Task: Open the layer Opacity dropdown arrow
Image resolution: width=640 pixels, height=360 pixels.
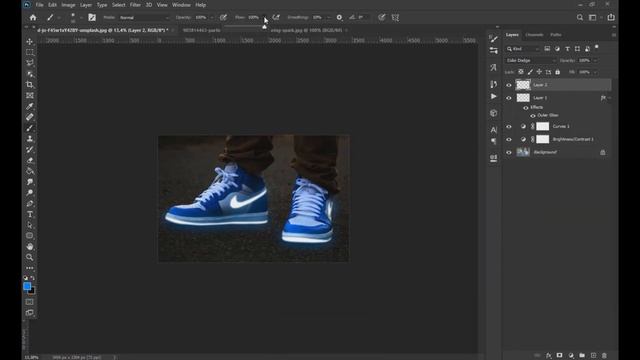Action: point(596,60)
